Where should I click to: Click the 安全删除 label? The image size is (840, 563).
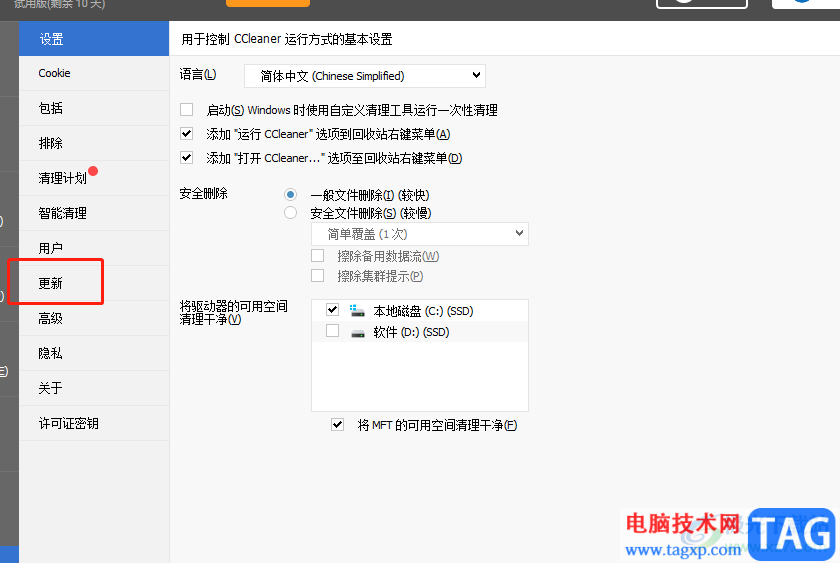(x=204, y=193)
